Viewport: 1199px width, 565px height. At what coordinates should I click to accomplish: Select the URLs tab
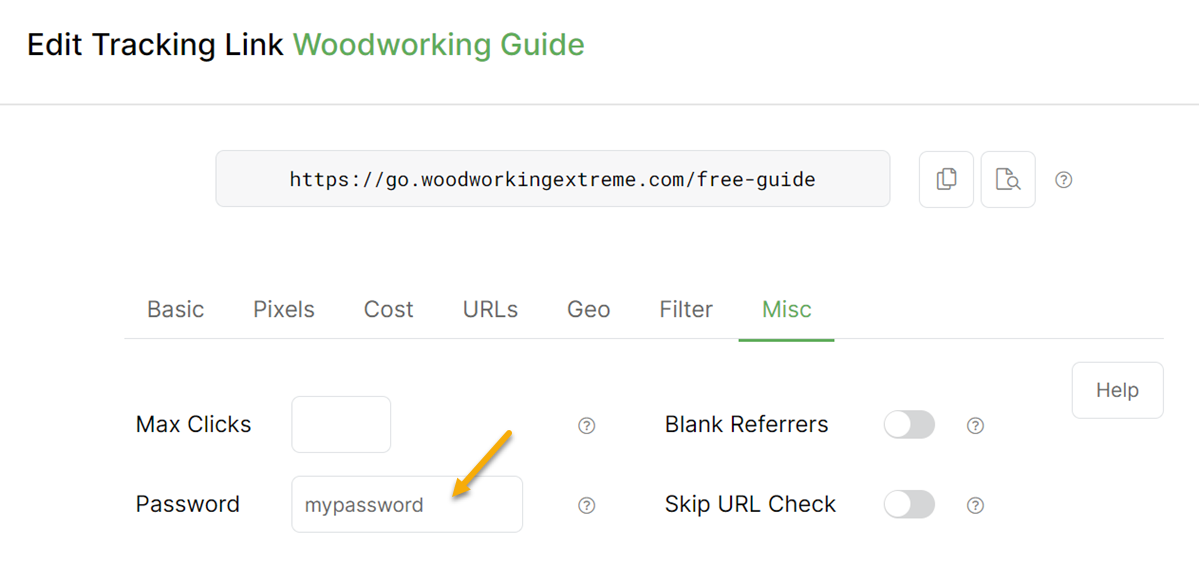click(490, 310)
